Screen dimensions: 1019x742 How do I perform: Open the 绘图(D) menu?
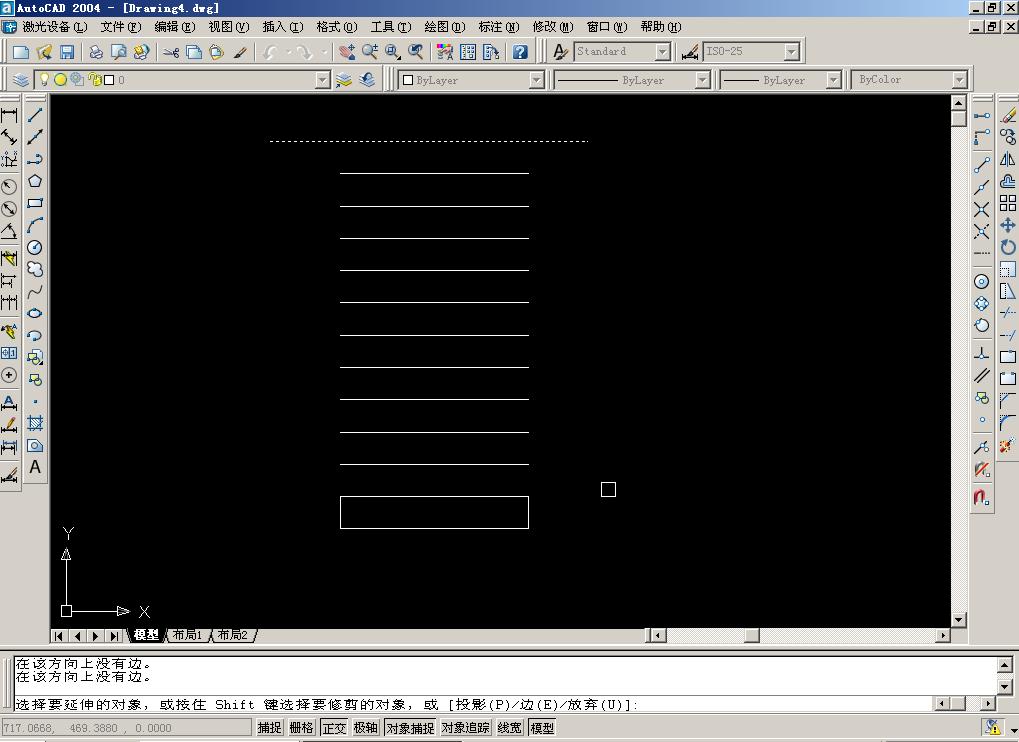[x=445, y=27]
